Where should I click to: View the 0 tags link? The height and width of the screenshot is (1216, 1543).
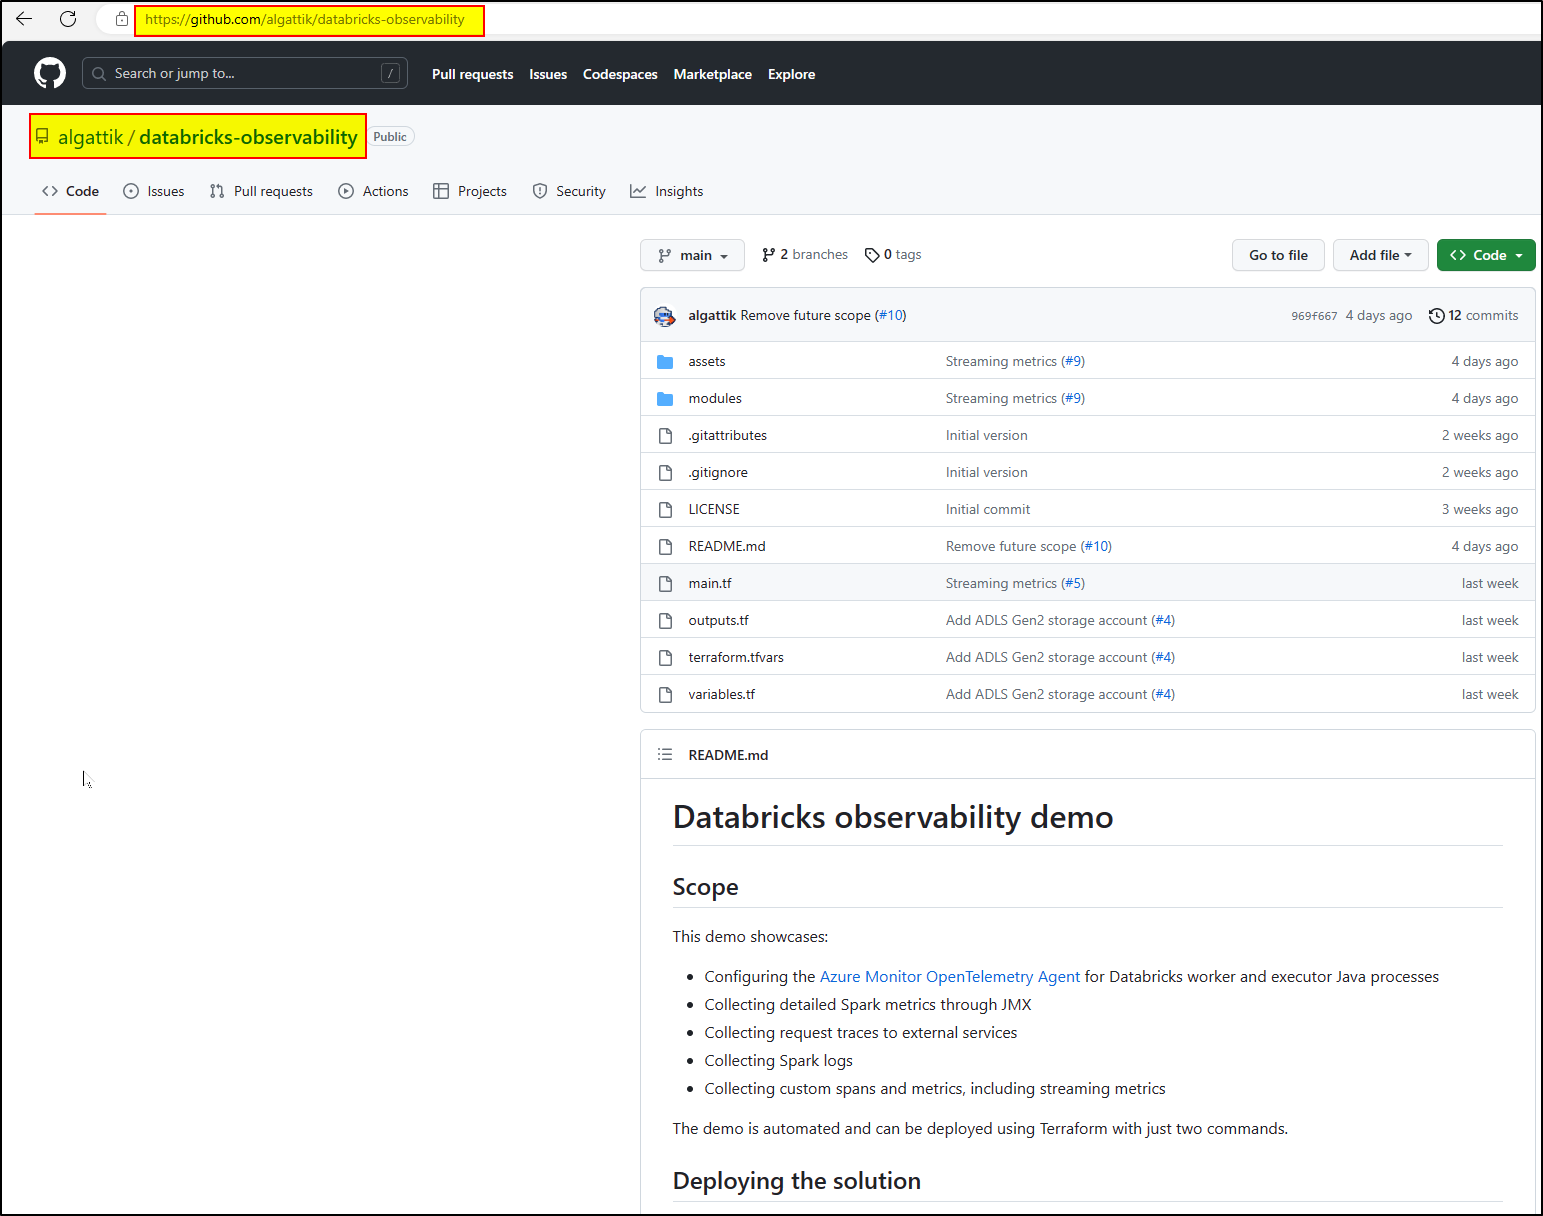(x=893, y=255)
